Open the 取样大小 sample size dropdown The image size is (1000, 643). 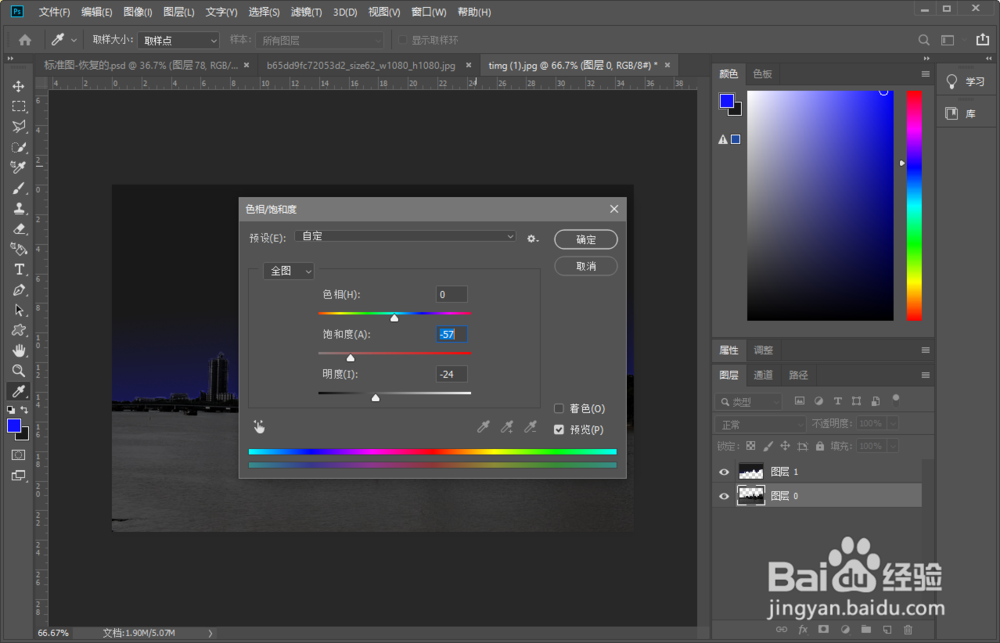tap(179, 40)
